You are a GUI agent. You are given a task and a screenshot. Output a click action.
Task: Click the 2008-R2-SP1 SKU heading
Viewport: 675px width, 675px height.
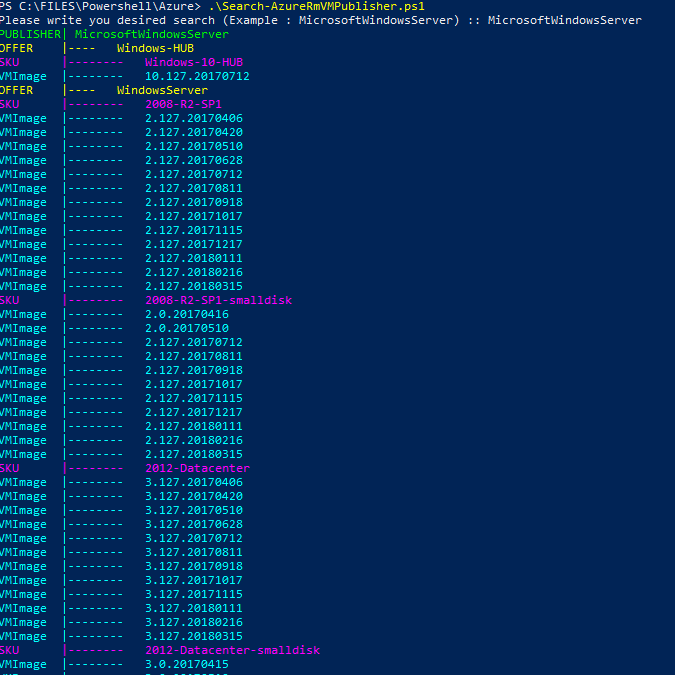(183, 104)
